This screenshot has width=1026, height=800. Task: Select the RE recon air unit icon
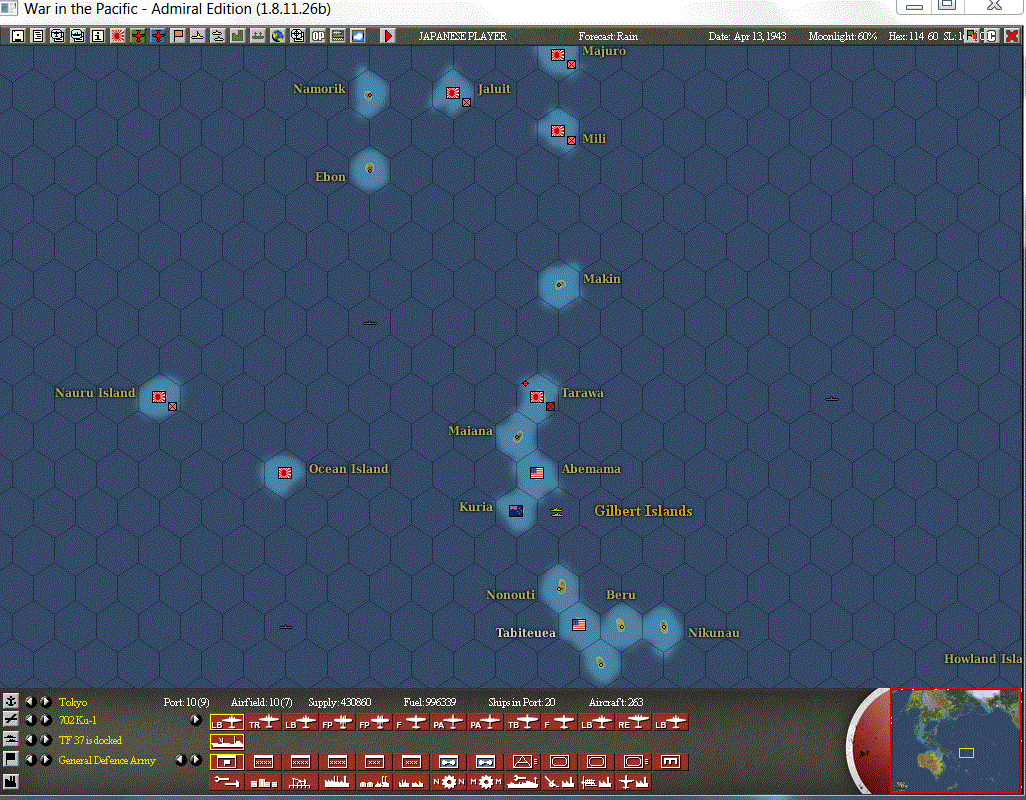[633, 722]
